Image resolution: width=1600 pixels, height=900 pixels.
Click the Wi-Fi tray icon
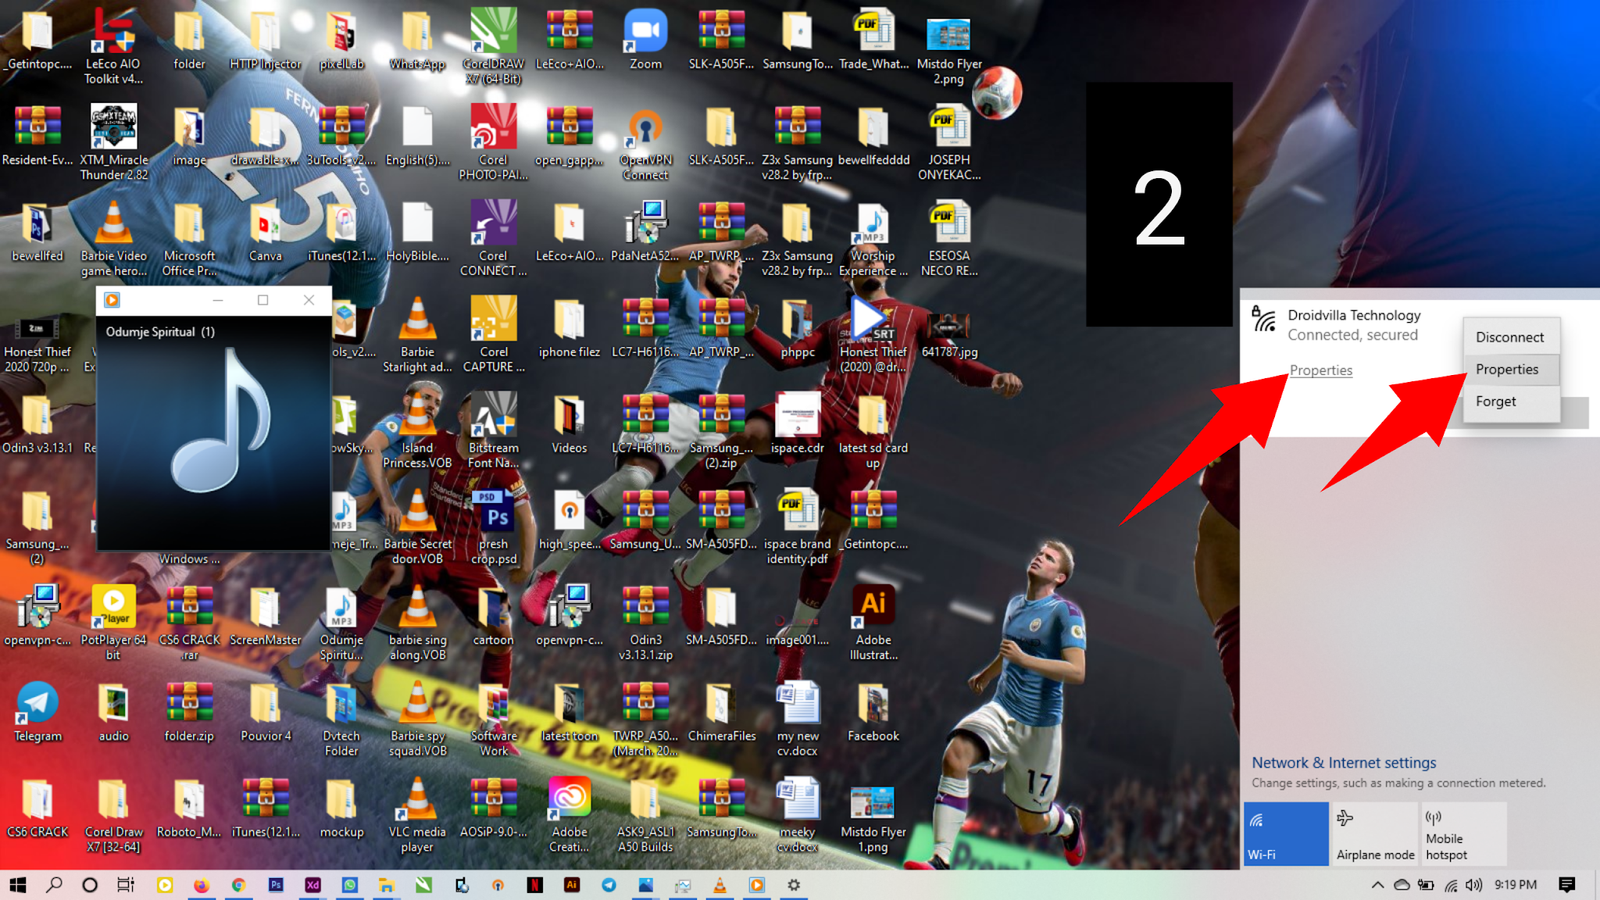point(1450,885)
